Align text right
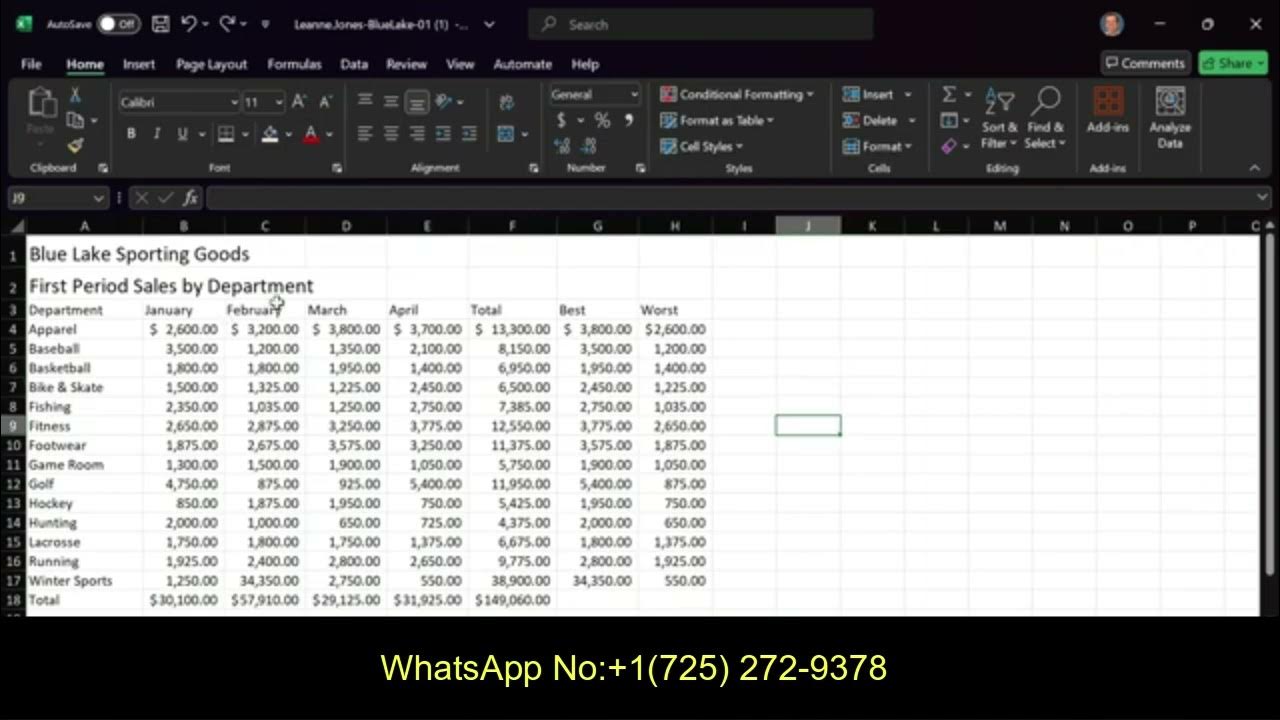1280x720 pixels. [x=417, y=133]
